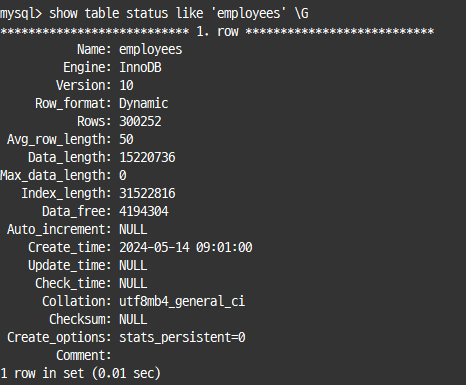Click the Max_data_length value 0
Viewport: 466px width, 385px height.
[x=123, y=176]
